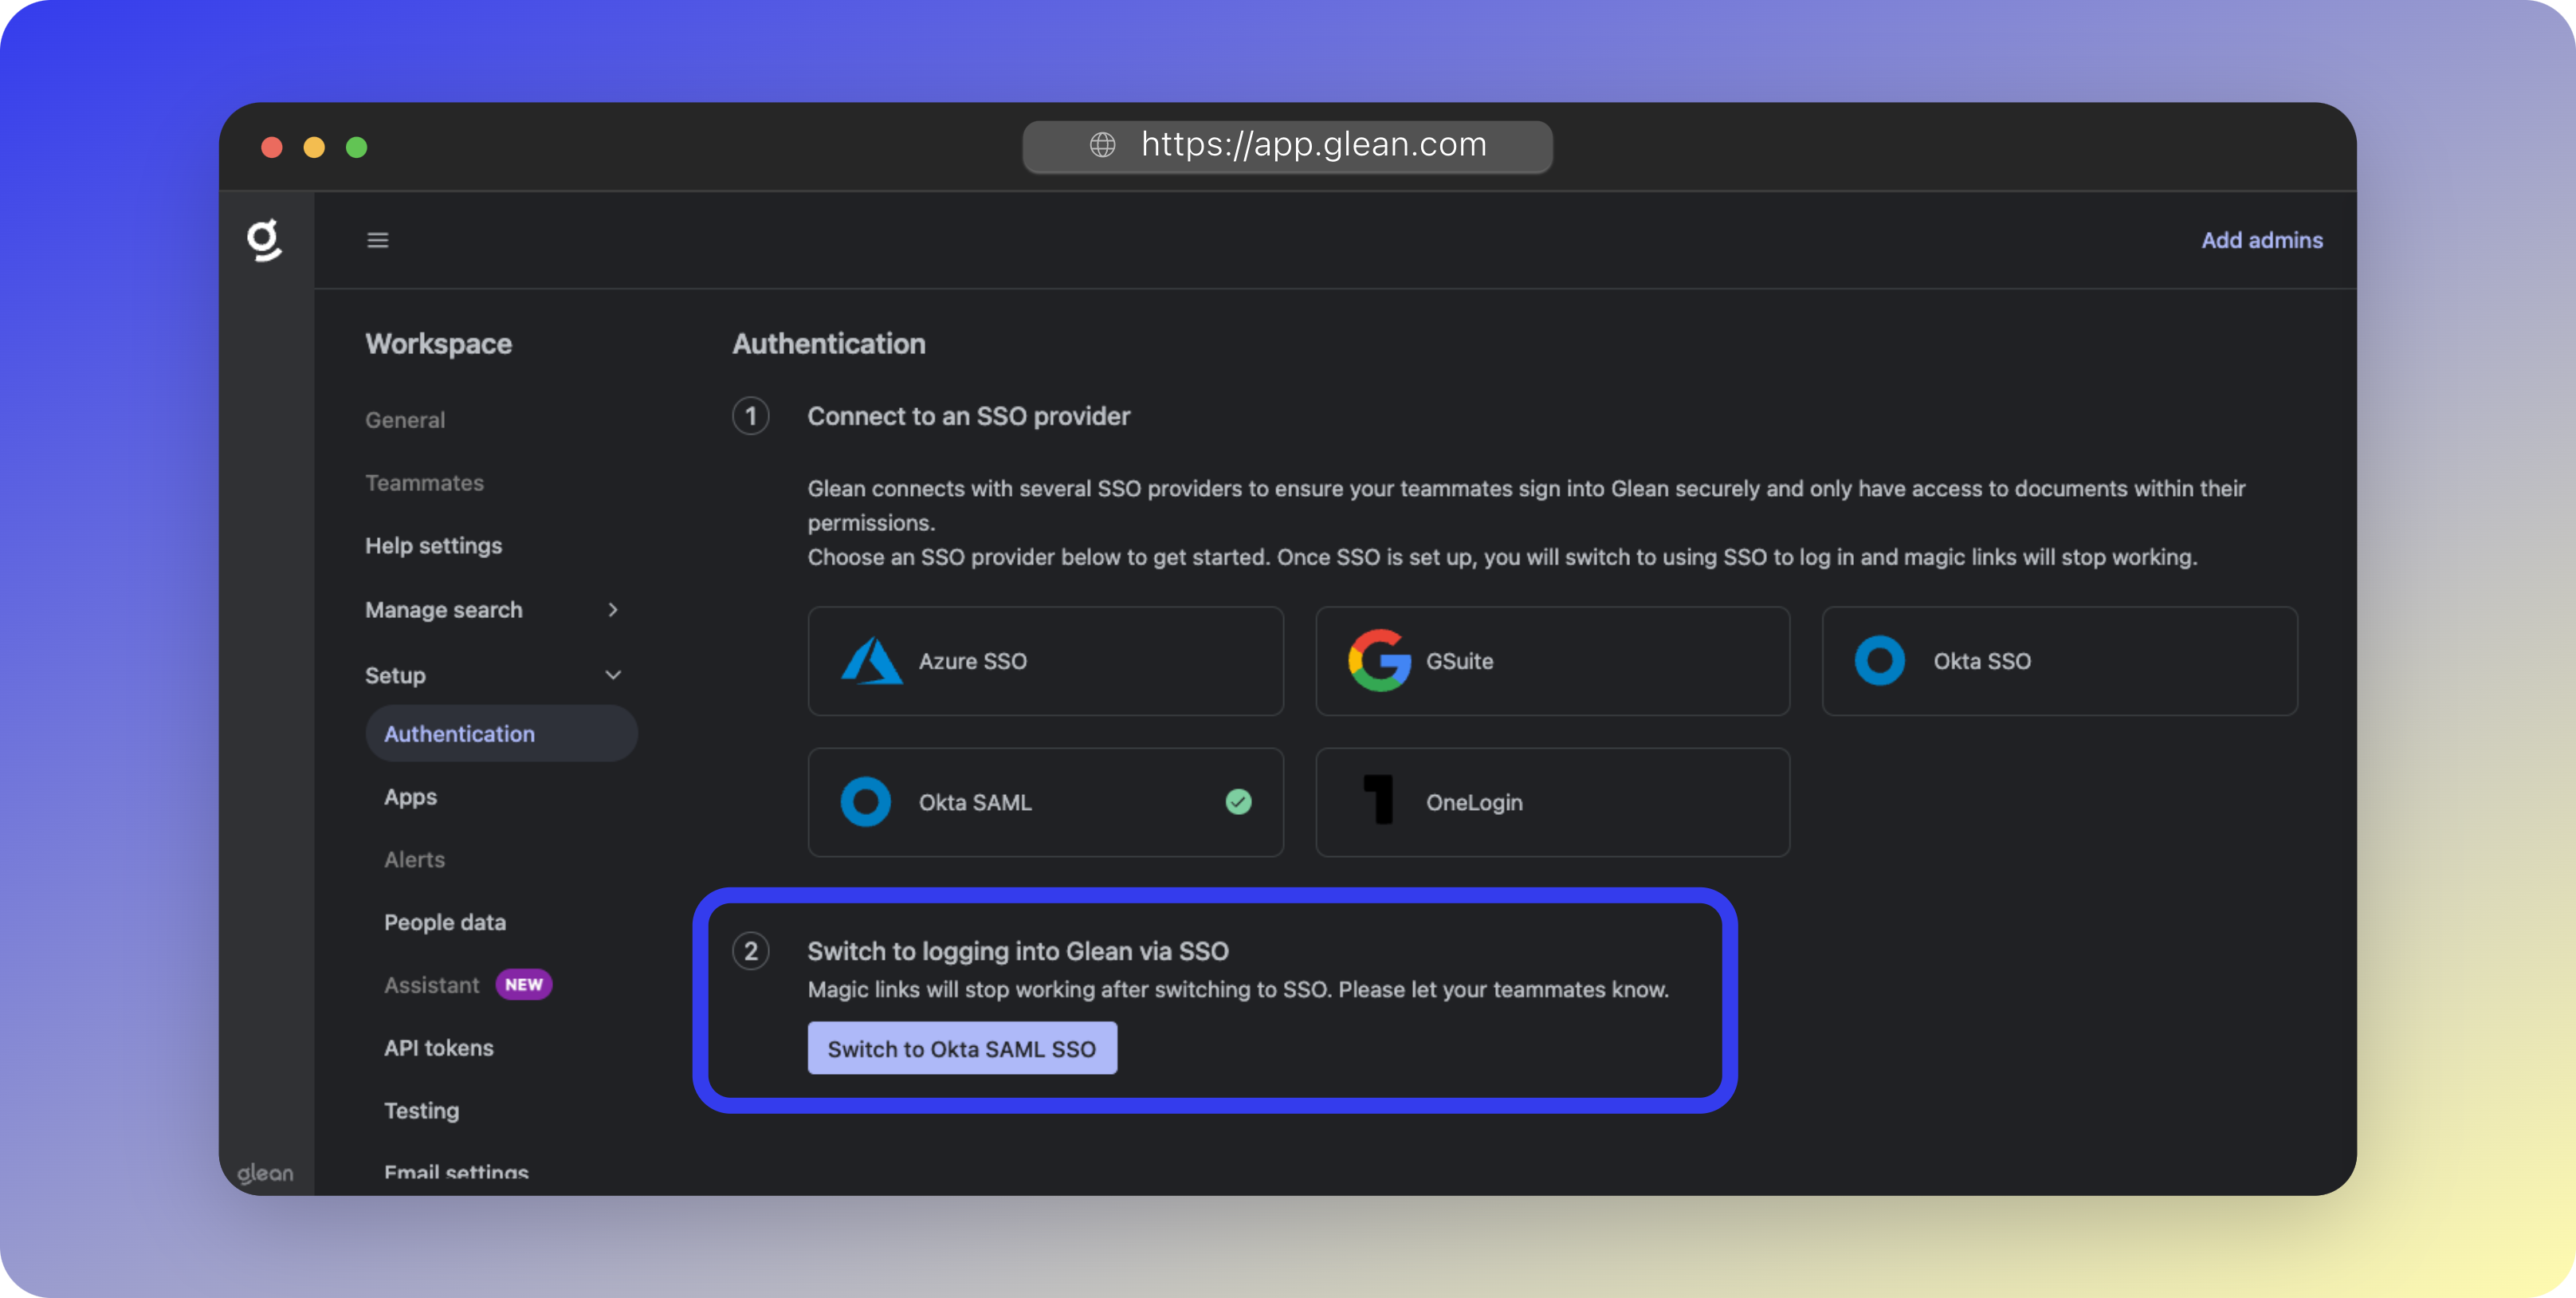Open the Apps settings page

pyautogui.click(x=410, y=797)
